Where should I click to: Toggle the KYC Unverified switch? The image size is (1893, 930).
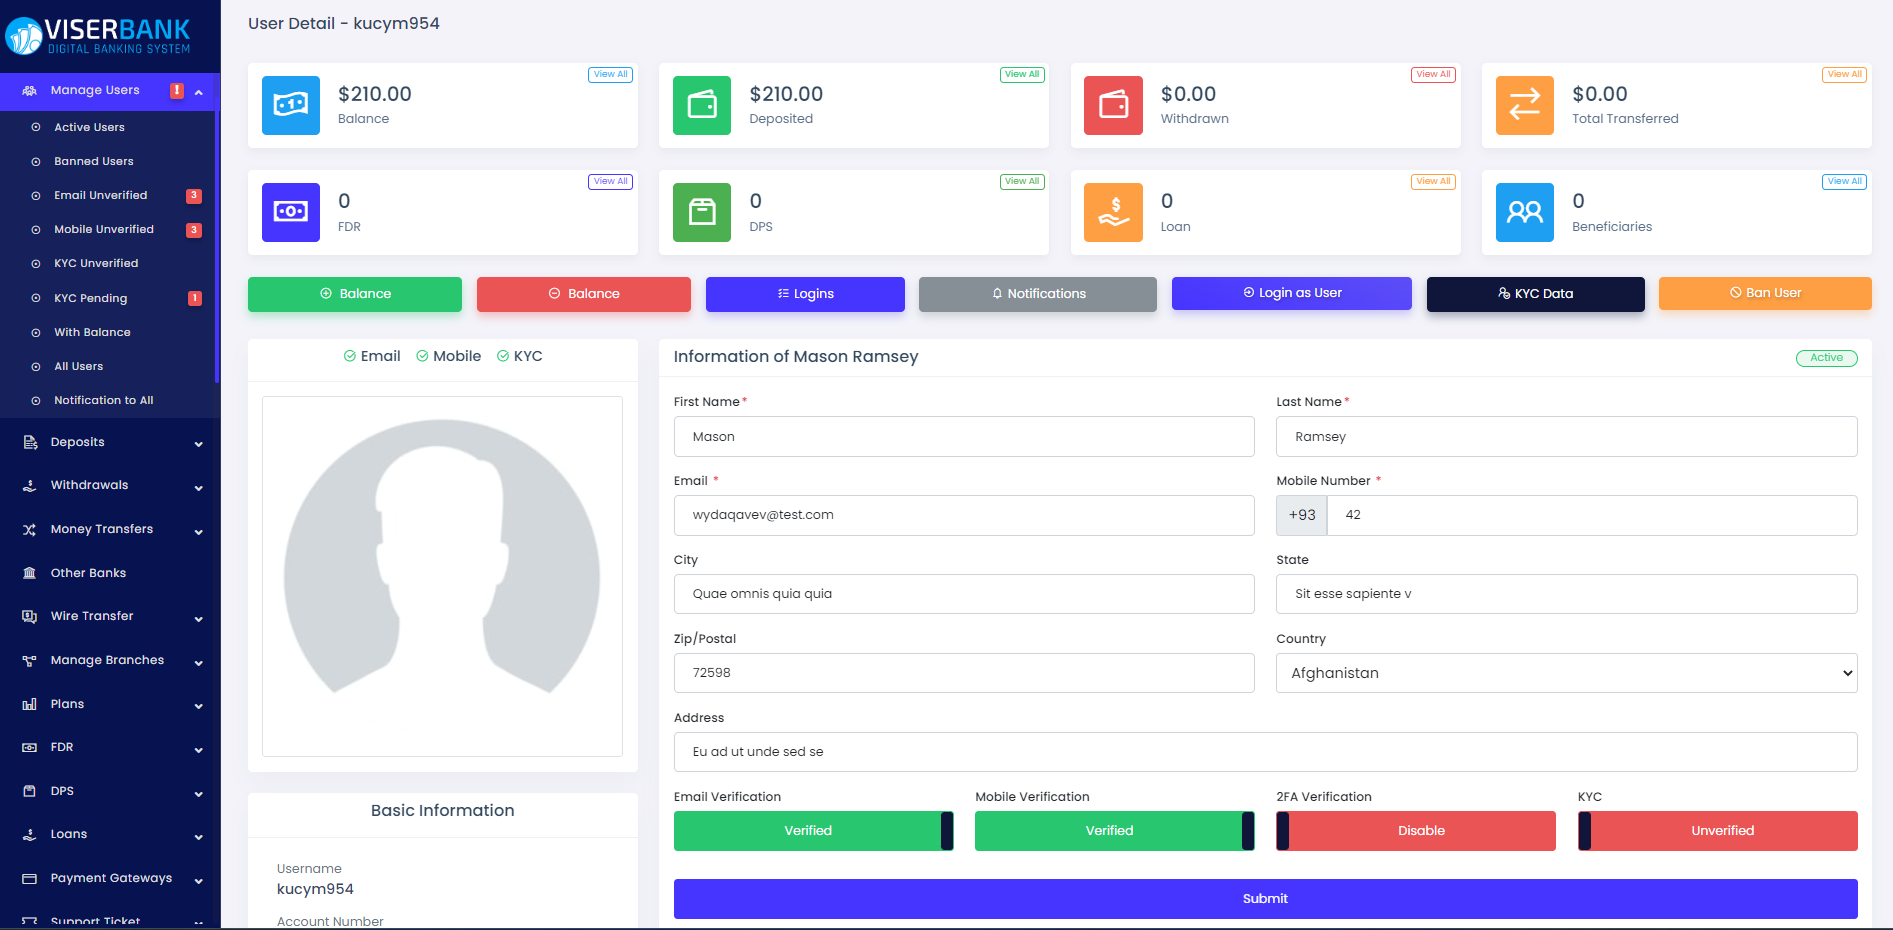tap(1717, 831)
